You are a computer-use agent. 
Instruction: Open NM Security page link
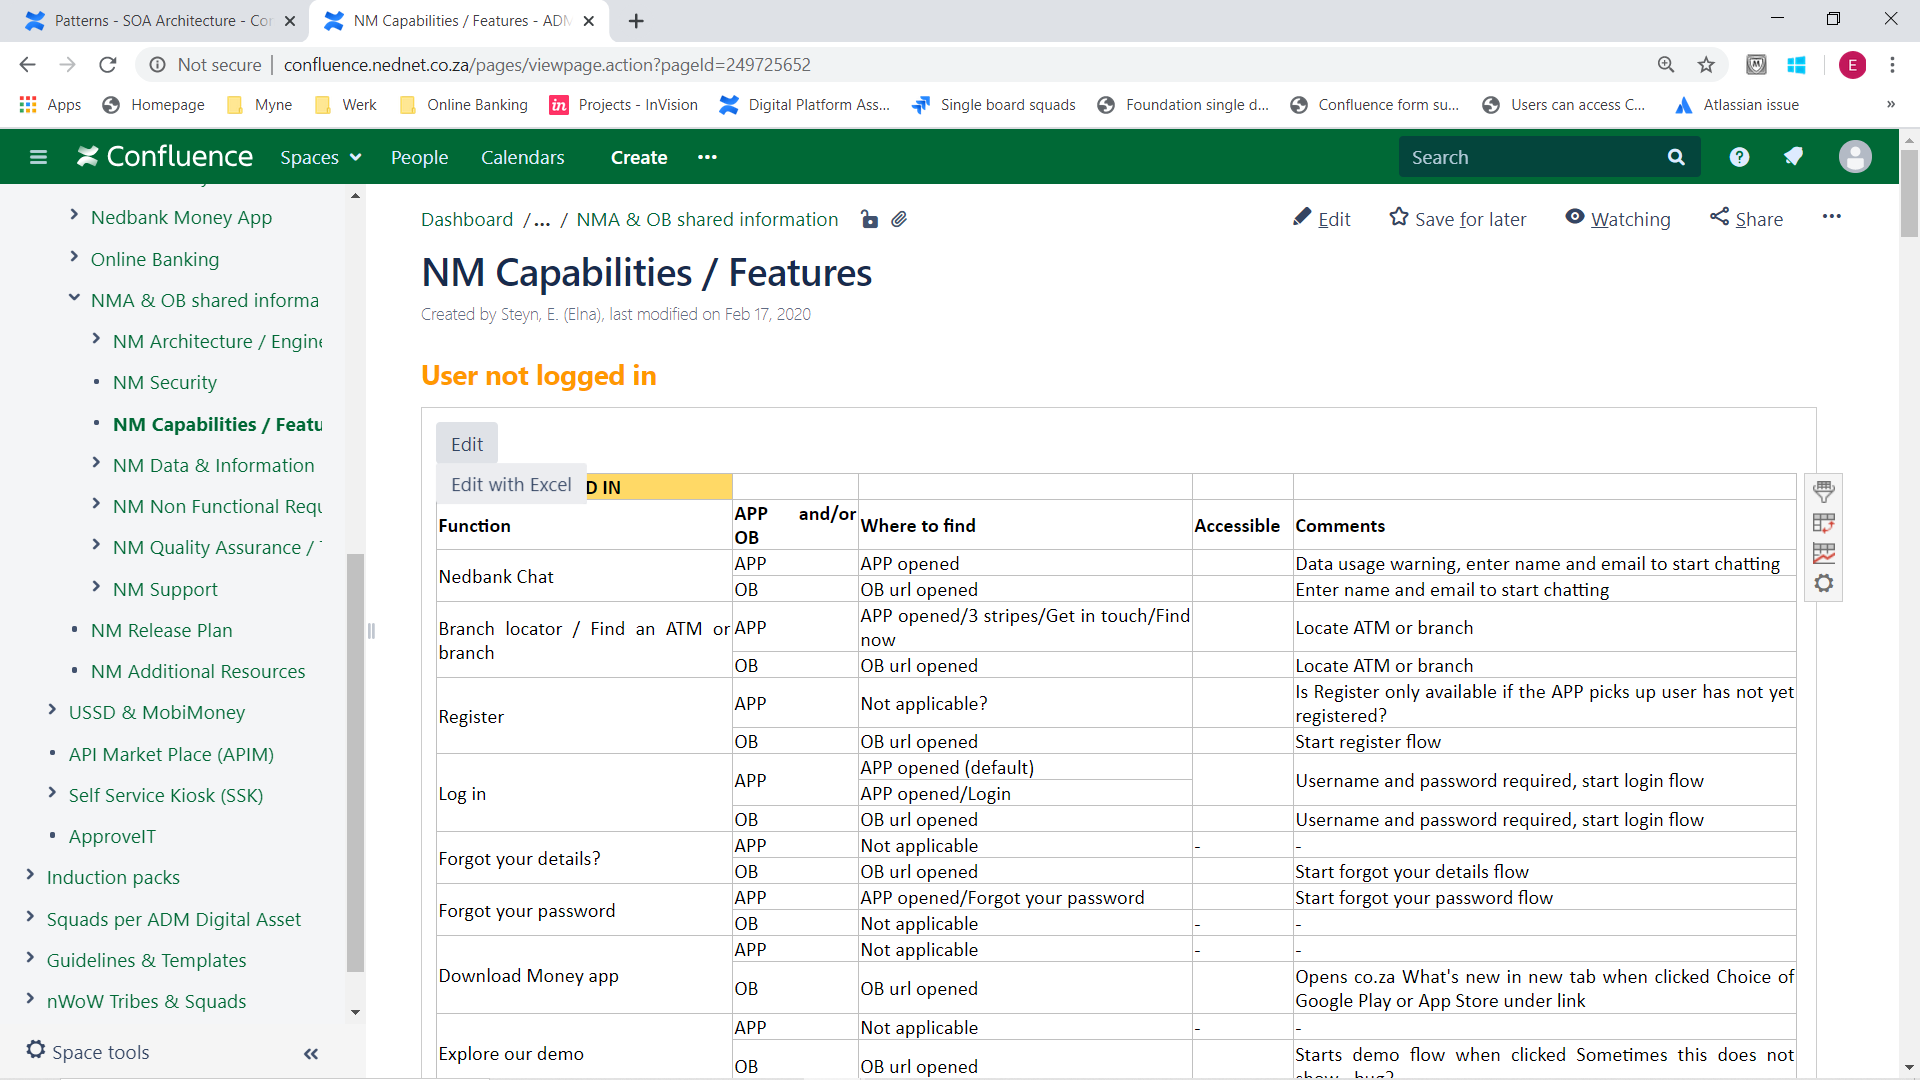165,383
